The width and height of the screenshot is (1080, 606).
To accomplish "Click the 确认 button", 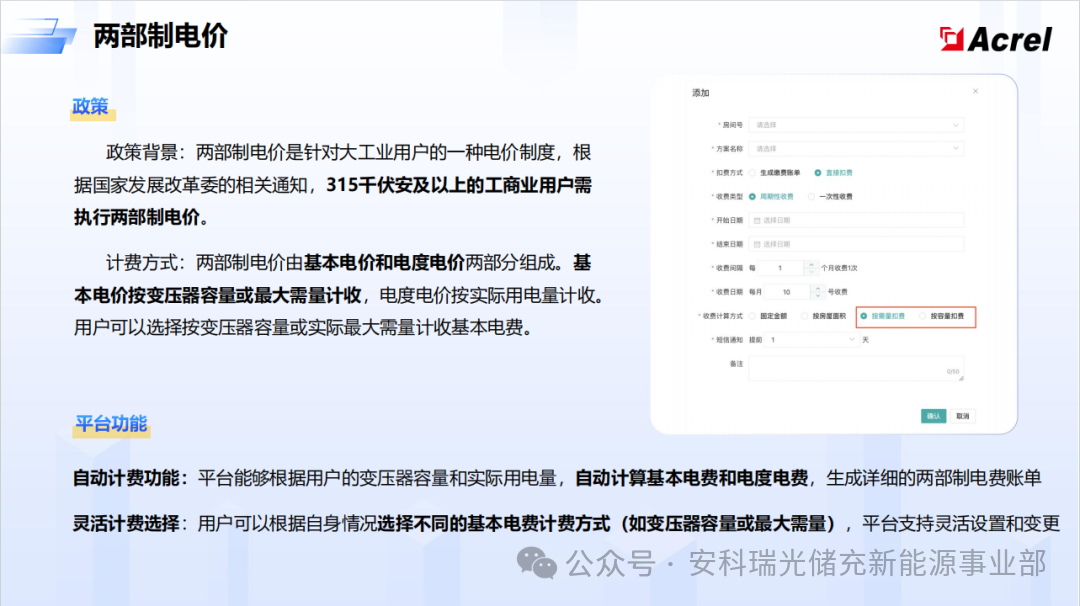I will point(933,416).
